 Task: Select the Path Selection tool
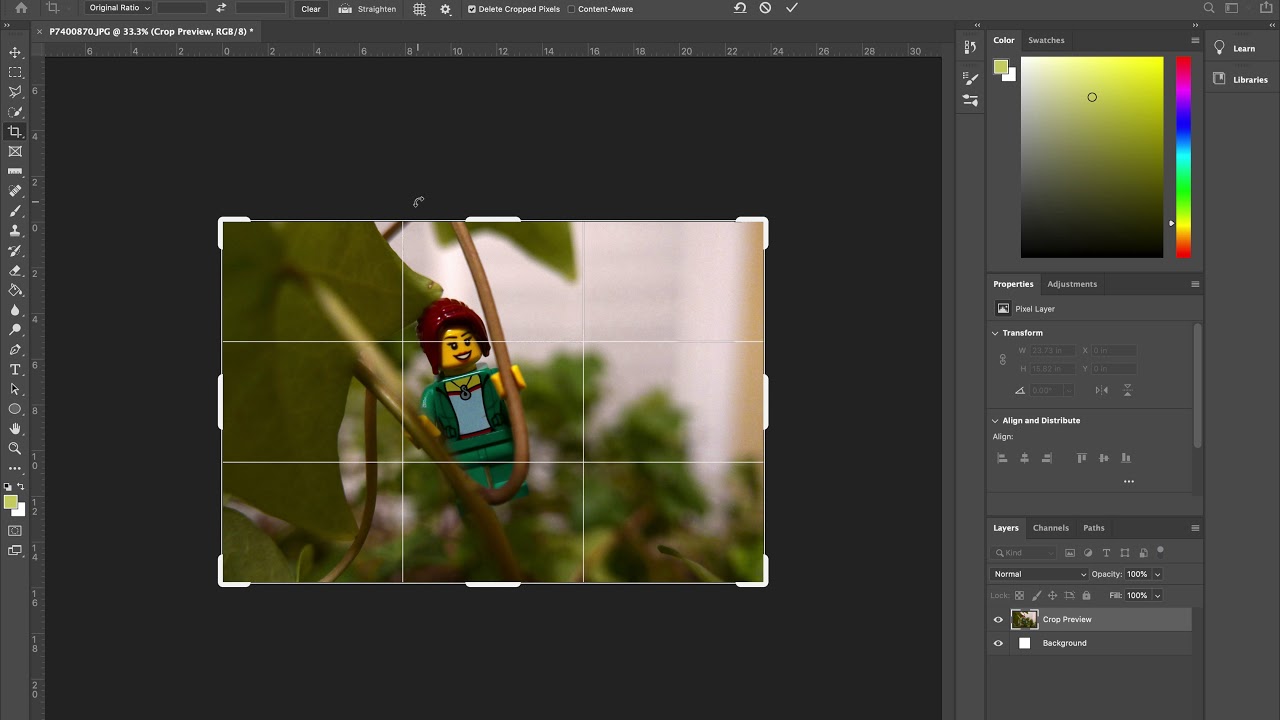[x=15, y=389]
